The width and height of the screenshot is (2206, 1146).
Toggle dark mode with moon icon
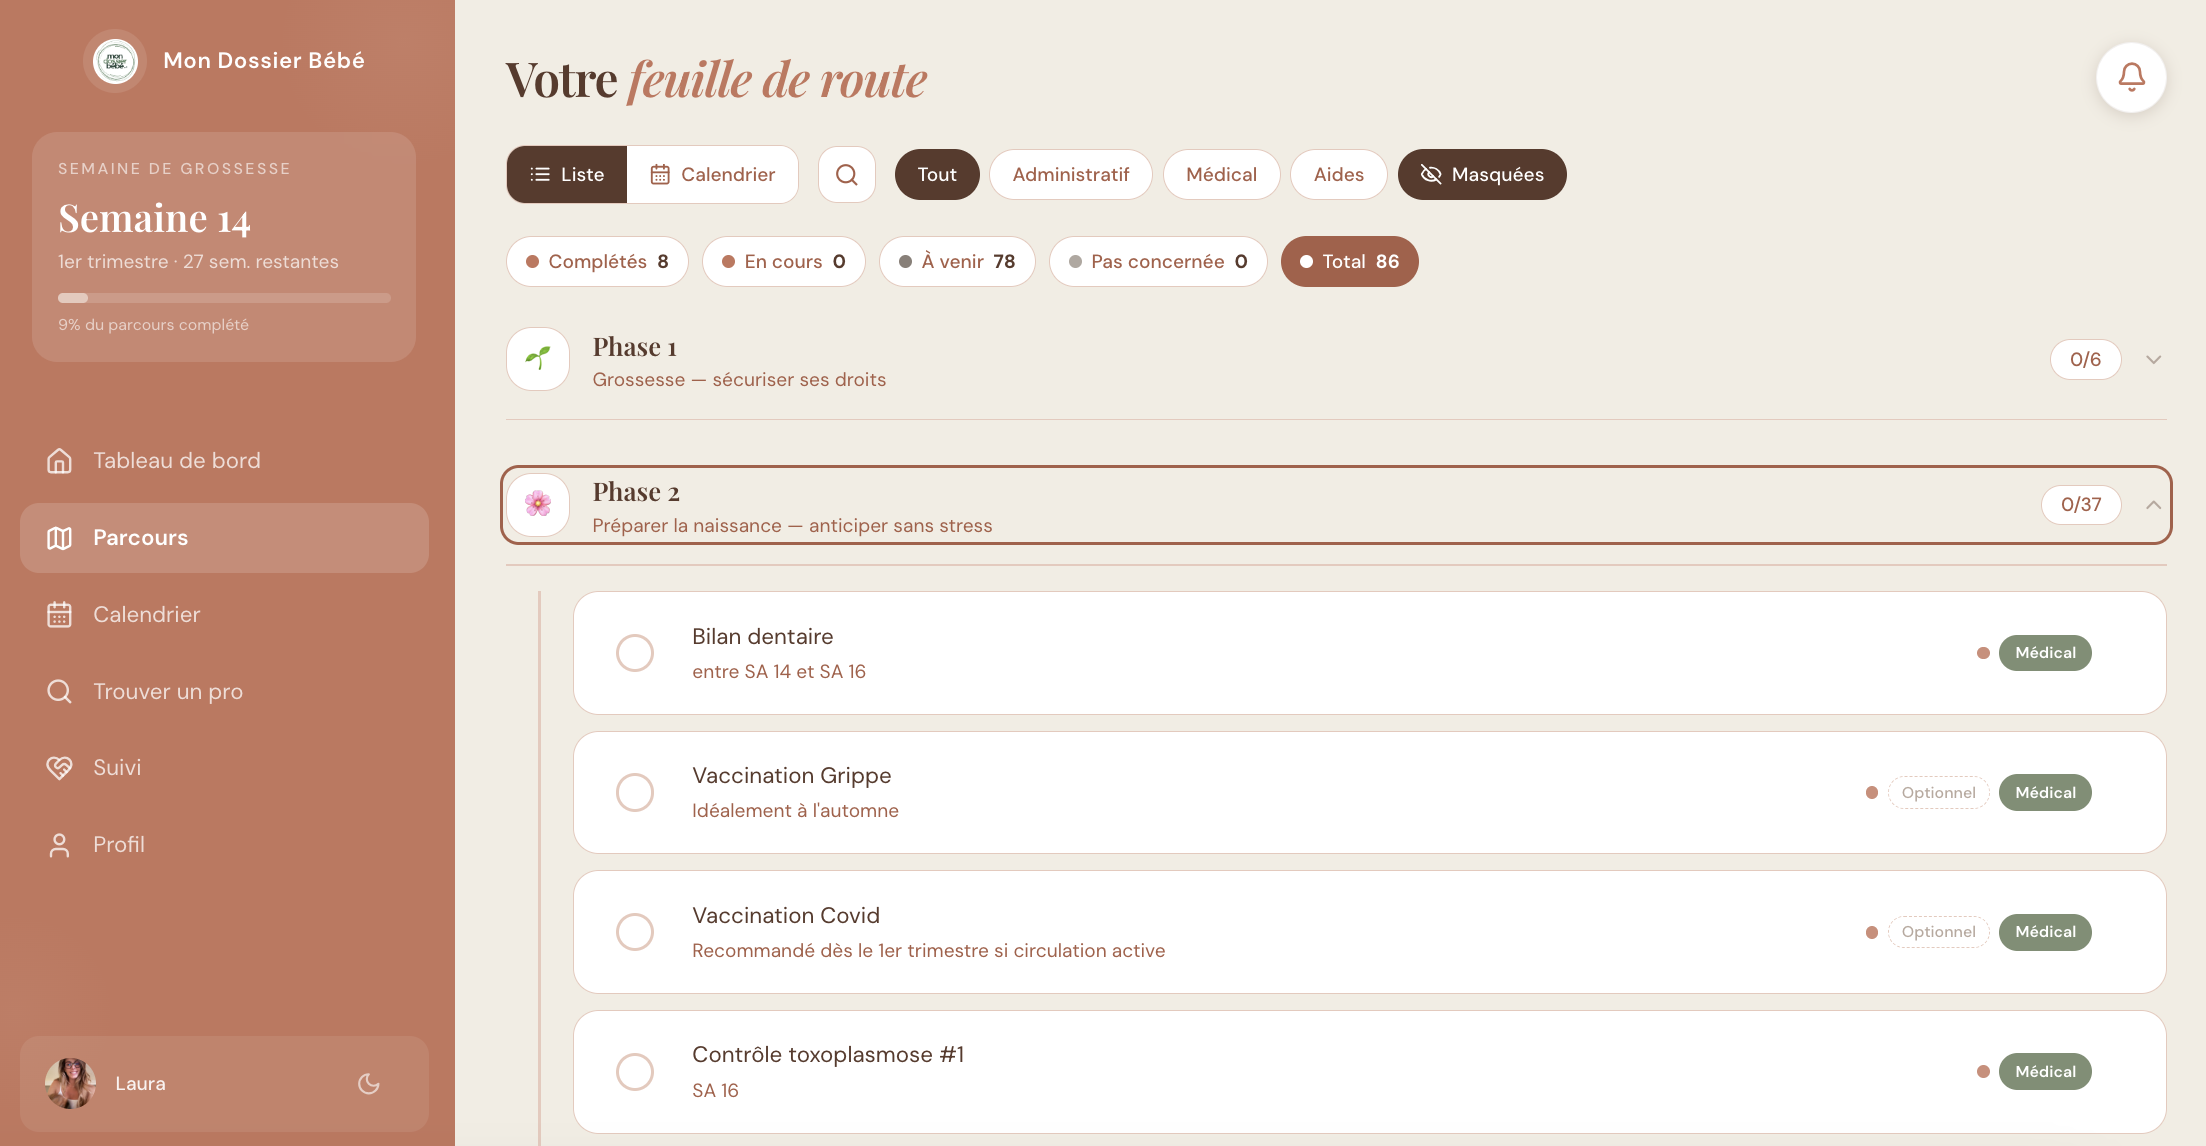pyautogui.click(x=369, y=1084)
